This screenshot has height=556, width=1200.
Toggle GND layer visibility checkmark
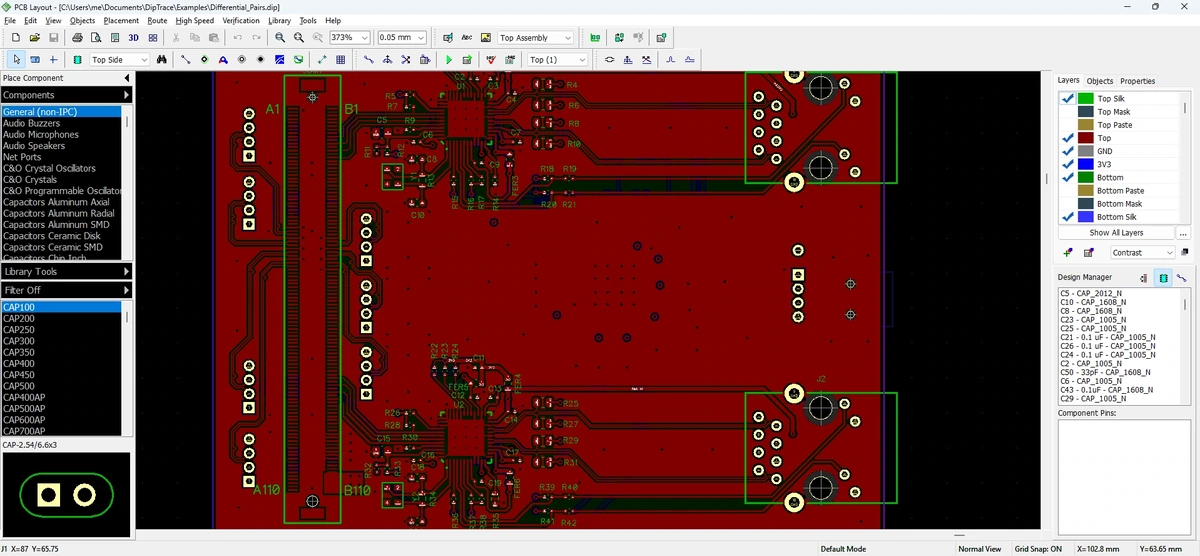pos(1067,151)
